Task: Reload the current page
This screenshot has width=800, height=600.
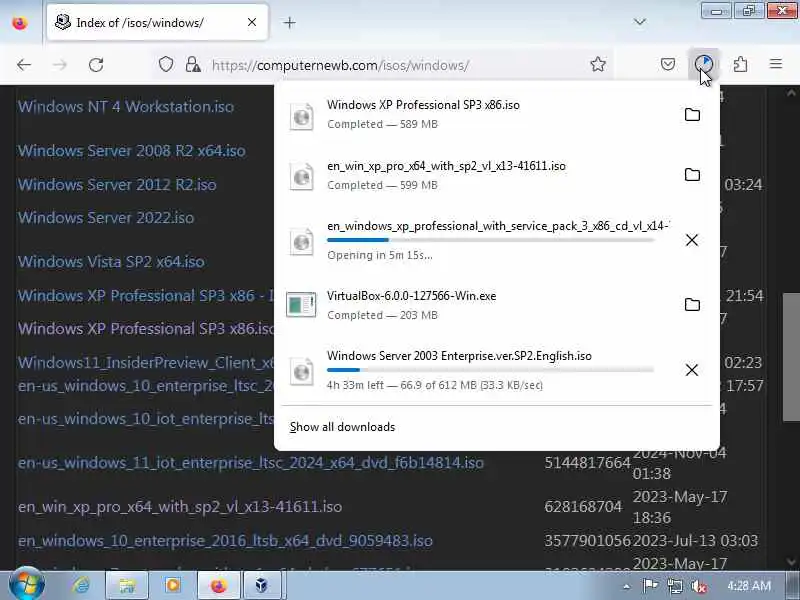Action: tap(96, 65)
